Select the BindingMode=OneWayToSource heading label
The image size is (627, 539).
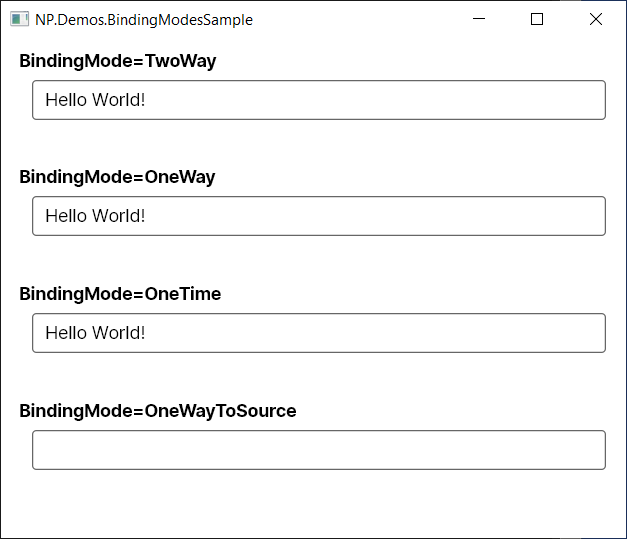[158, 411]
